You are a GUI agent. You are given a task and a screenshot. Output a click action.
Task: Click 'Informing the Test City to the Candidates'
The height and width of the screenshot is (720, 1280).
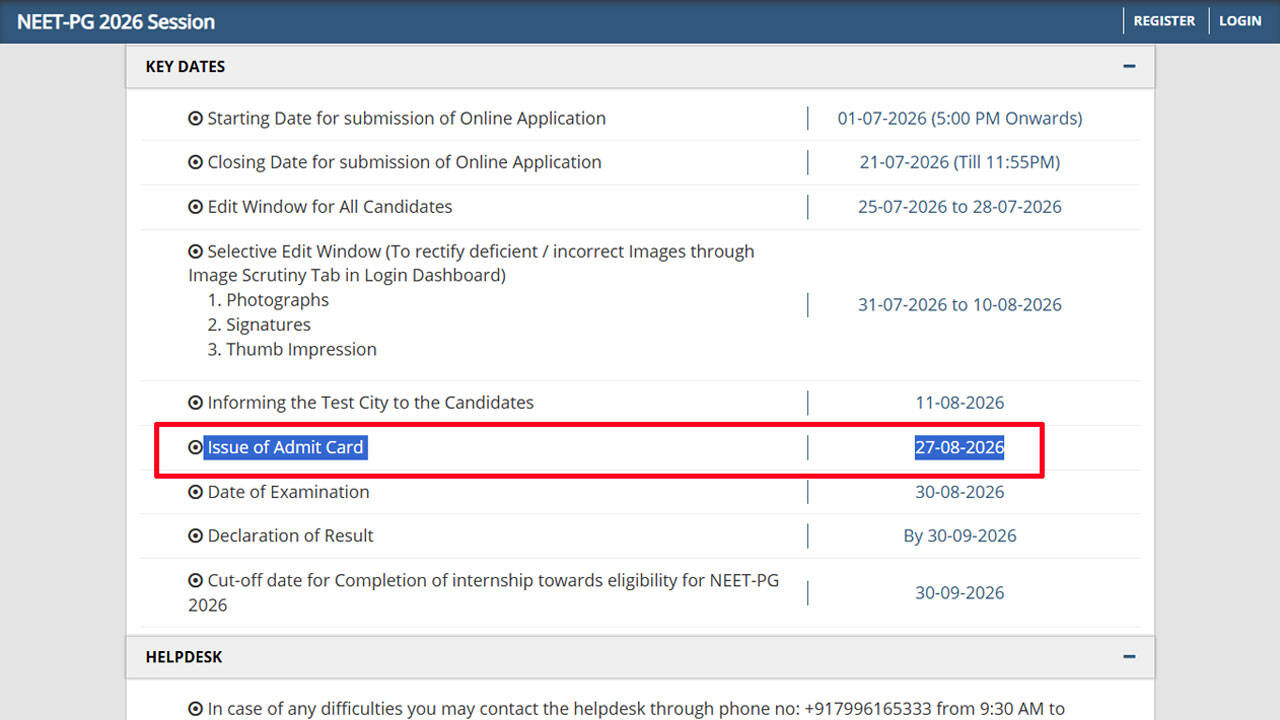[370, 402]
